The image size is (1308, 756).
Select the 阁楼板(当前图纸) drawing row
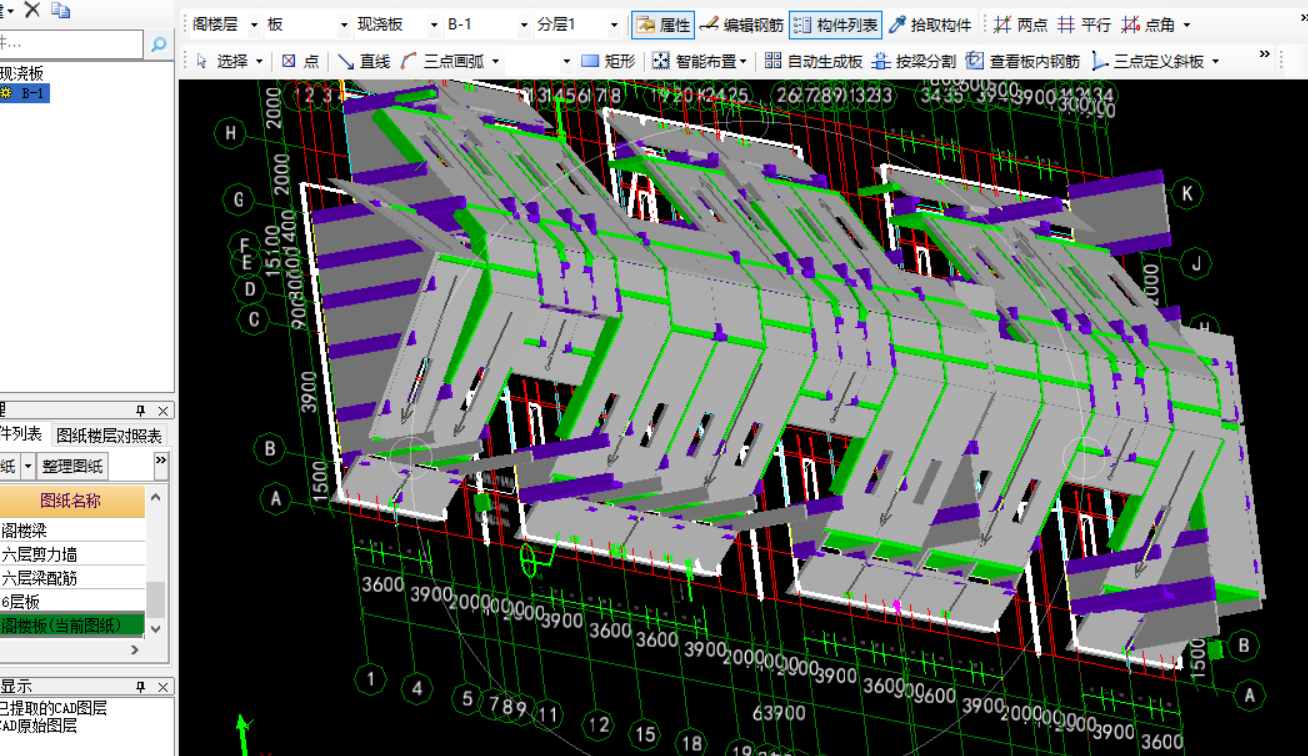point(72,626)
